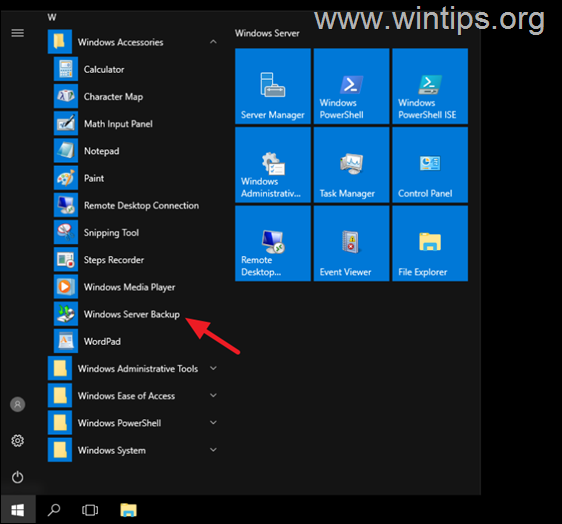This screenshot has height=524, width=562.
Task: Open the Server Manager tile
Action: pyautogui.click(x=273, y=86)
